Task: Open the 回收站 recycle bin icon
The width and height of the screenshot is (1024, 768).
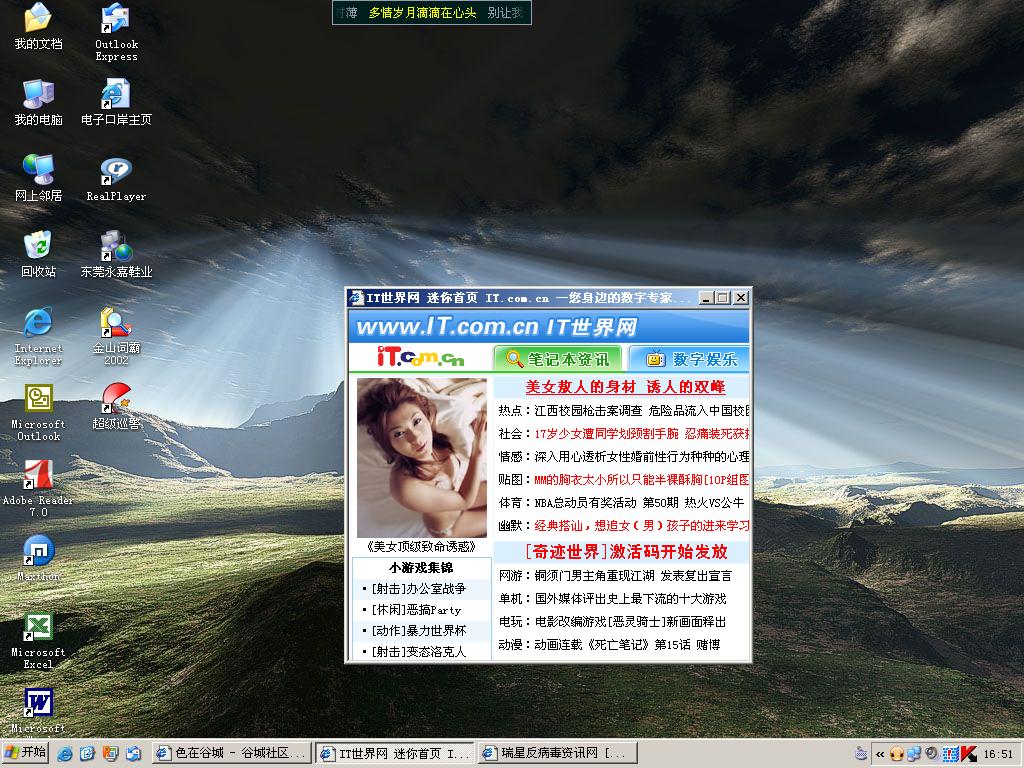Action: 39,255
